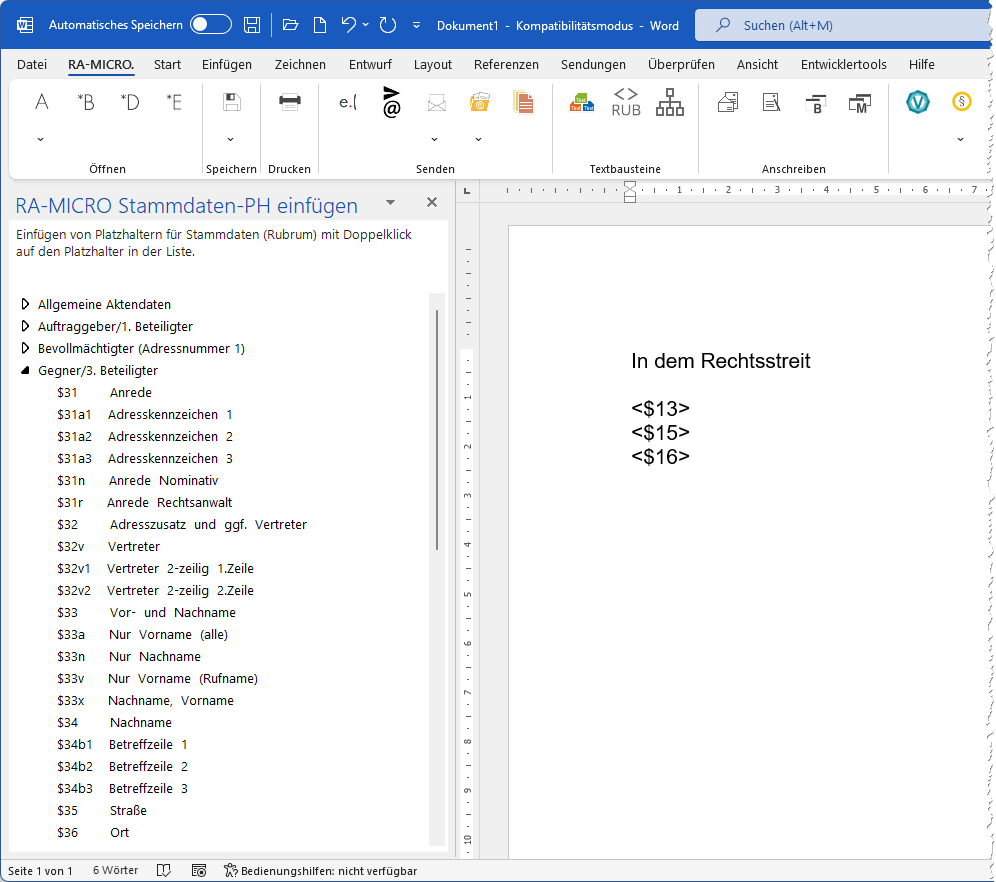Expand Allgemeine Aktendaten tree node
Image resolution: width=996 pixels, height=882 pixels.
(x=25, y=304)
